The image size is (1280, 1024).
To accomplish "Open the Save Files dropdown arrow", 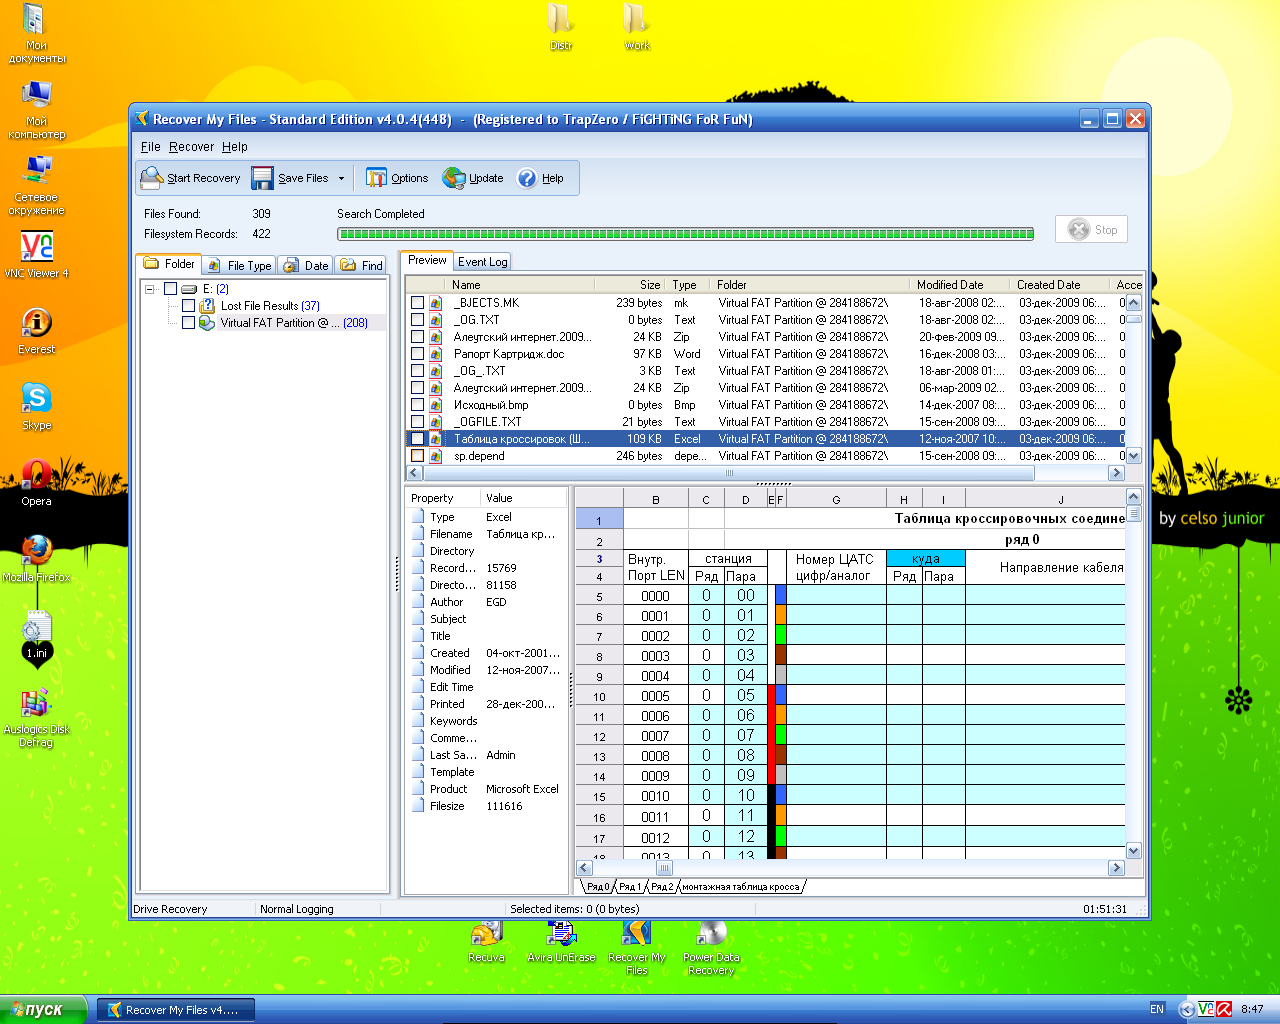I will [x=341, y=178].
